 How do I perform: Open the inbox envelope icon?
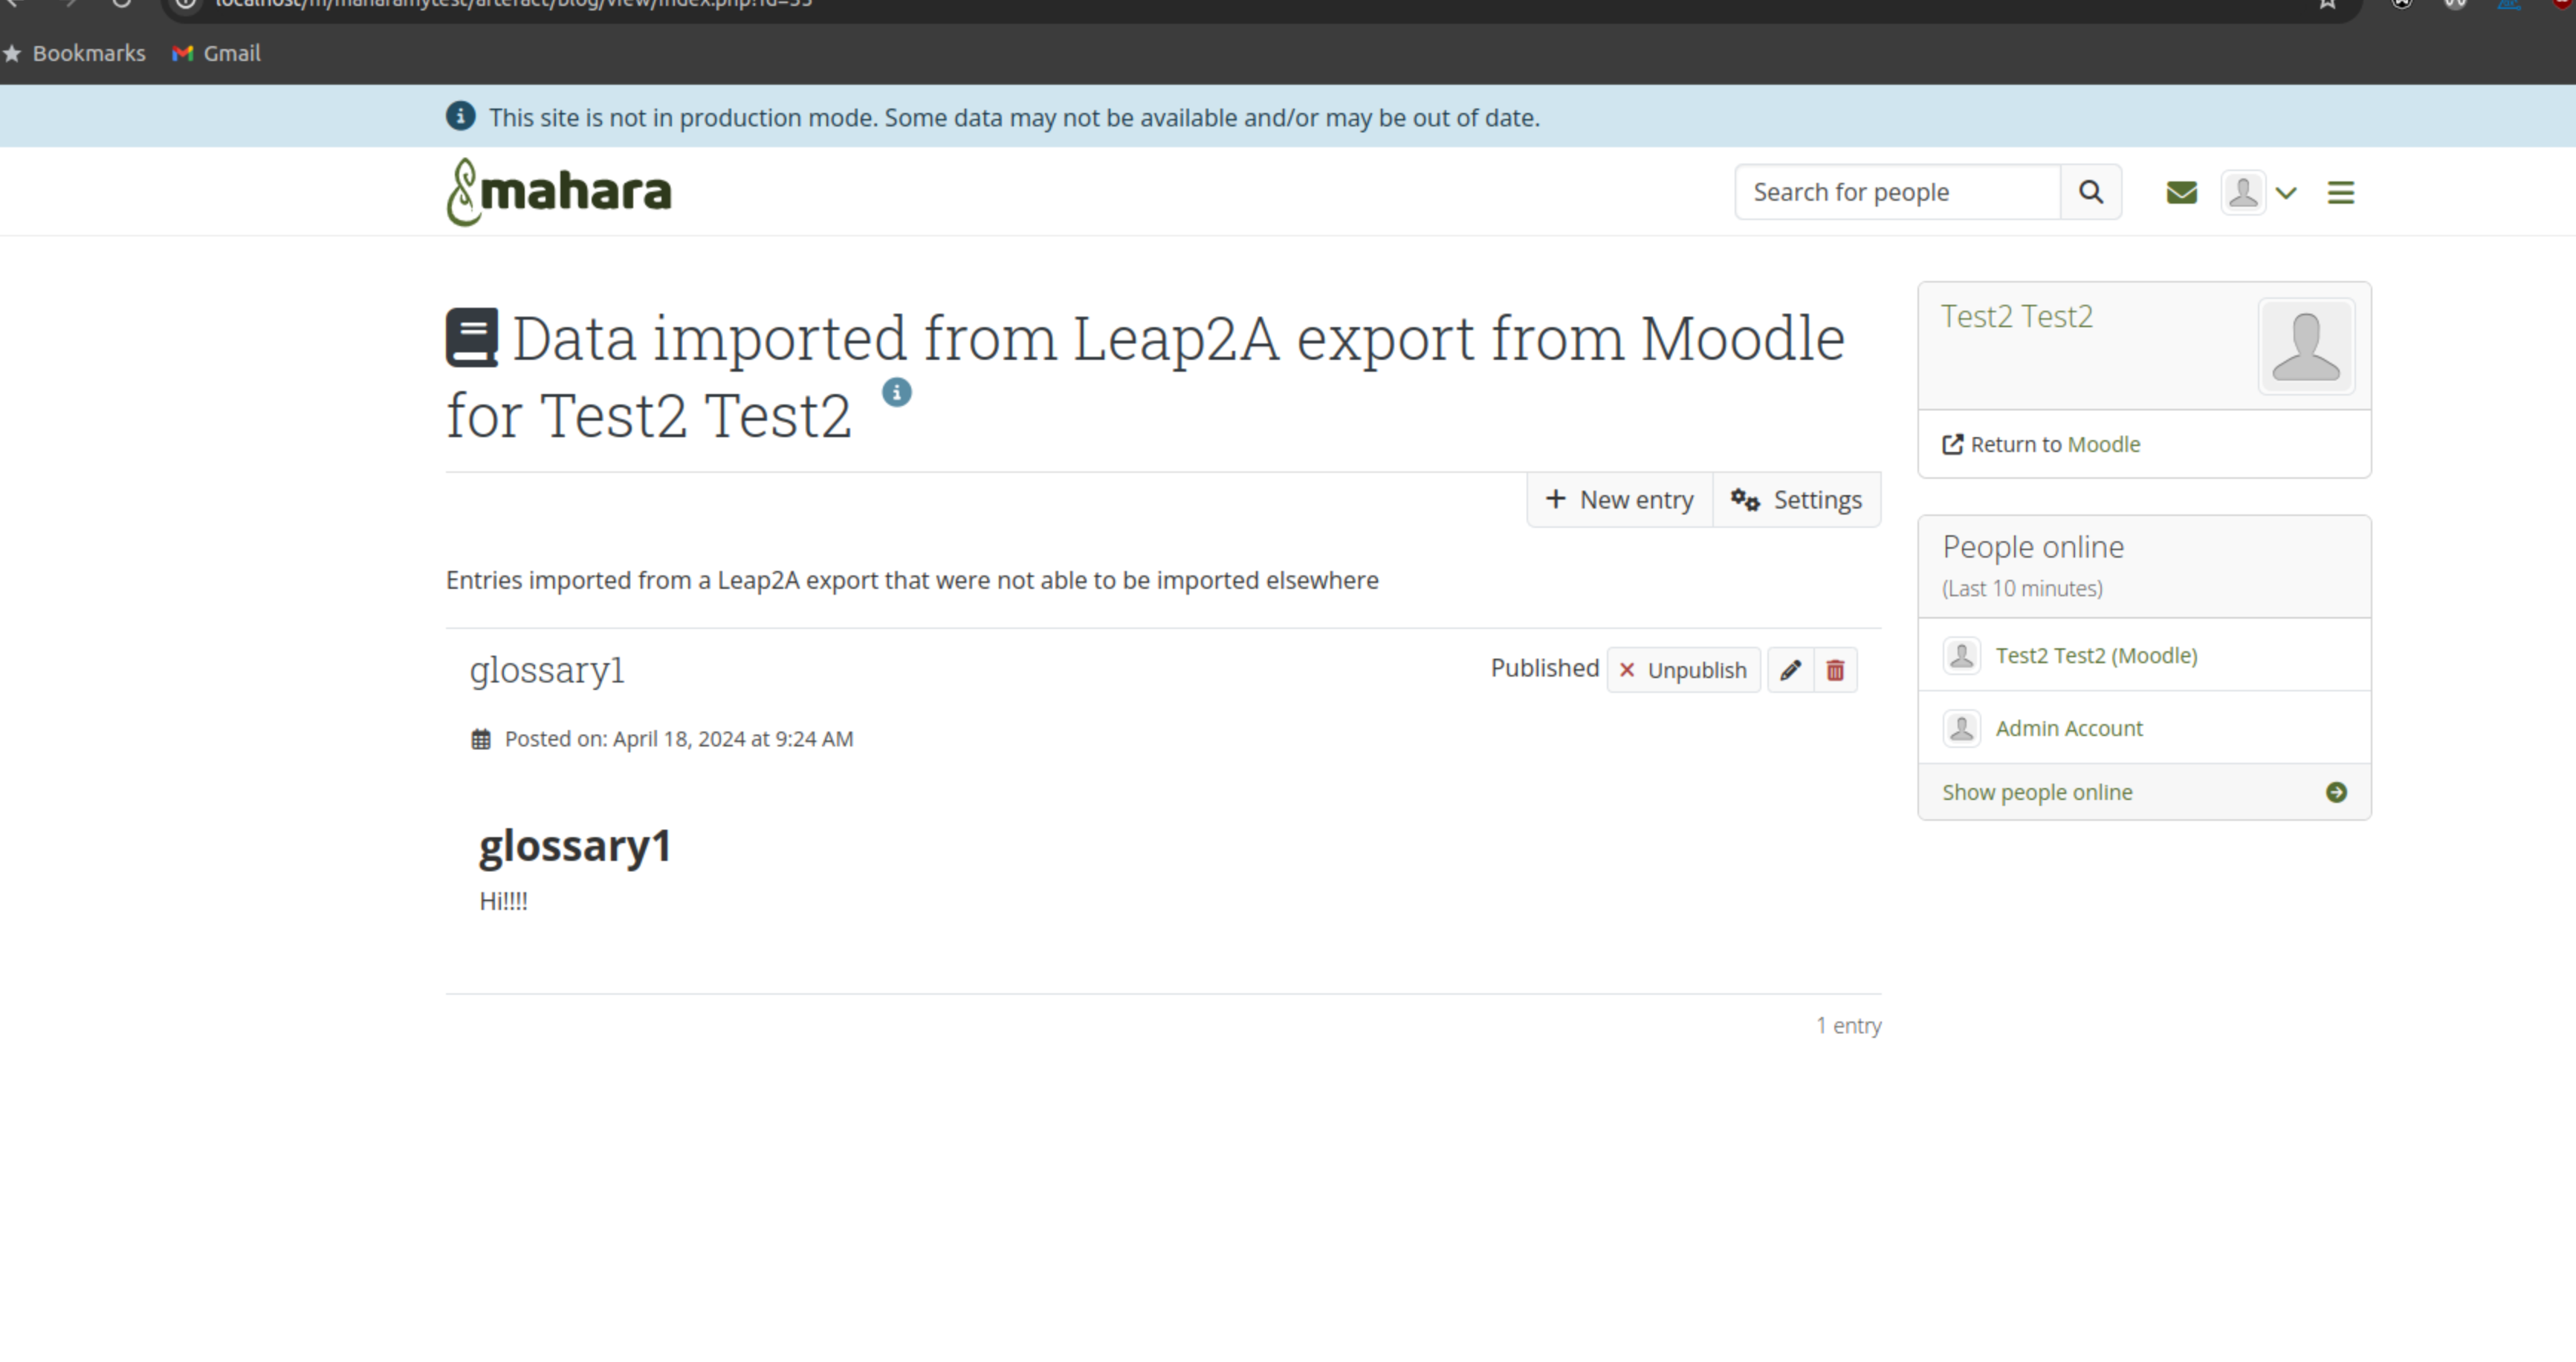[x=2181, y=192]
